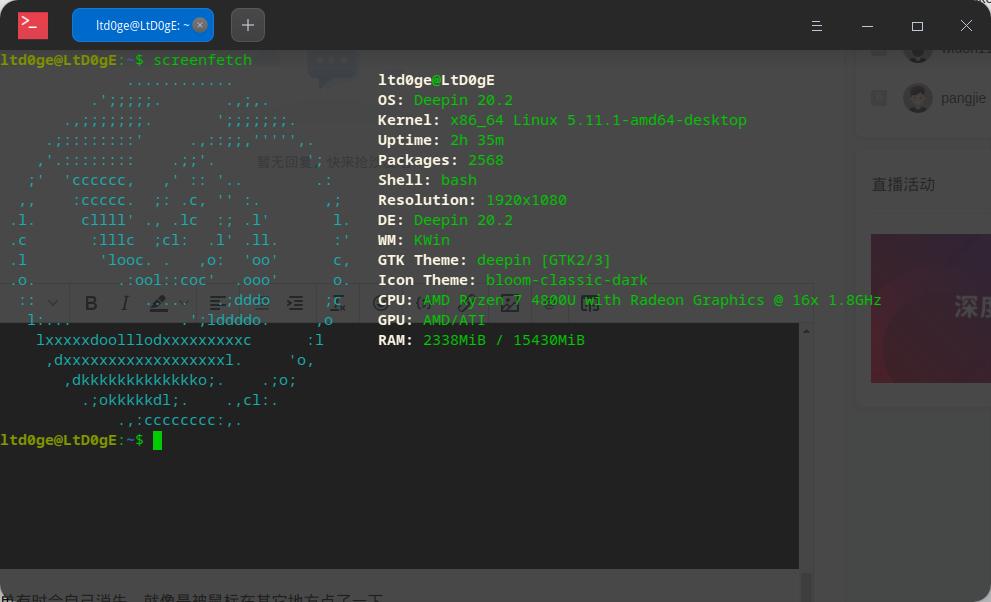
Task: Open highlight color dropdown in background editor
Action: click(184, 303)
